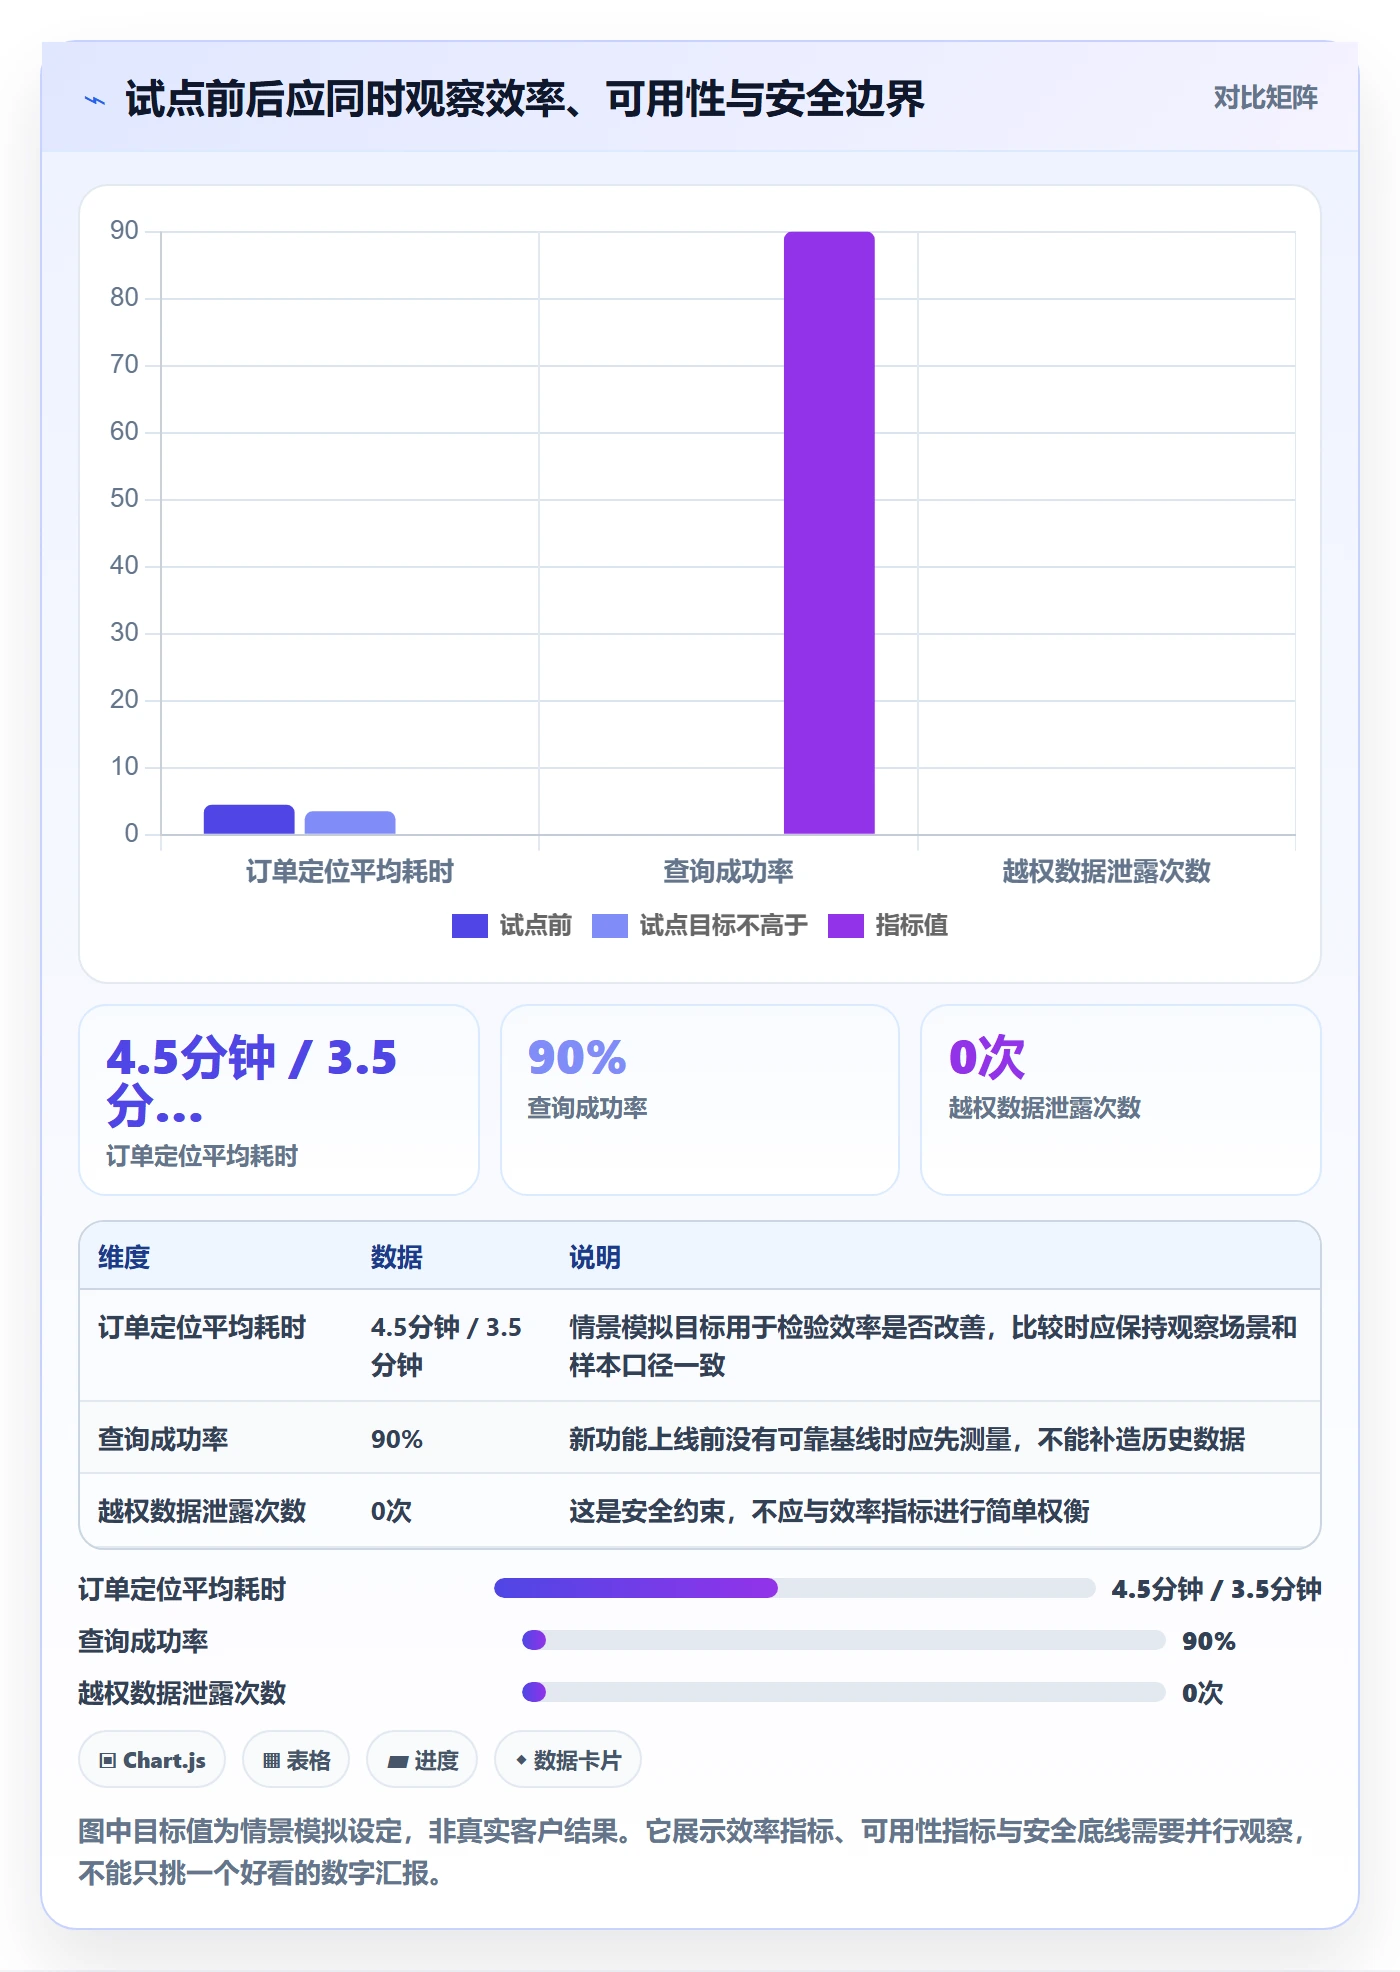Click the 查询成功率 progress bar

(844, 1640)
